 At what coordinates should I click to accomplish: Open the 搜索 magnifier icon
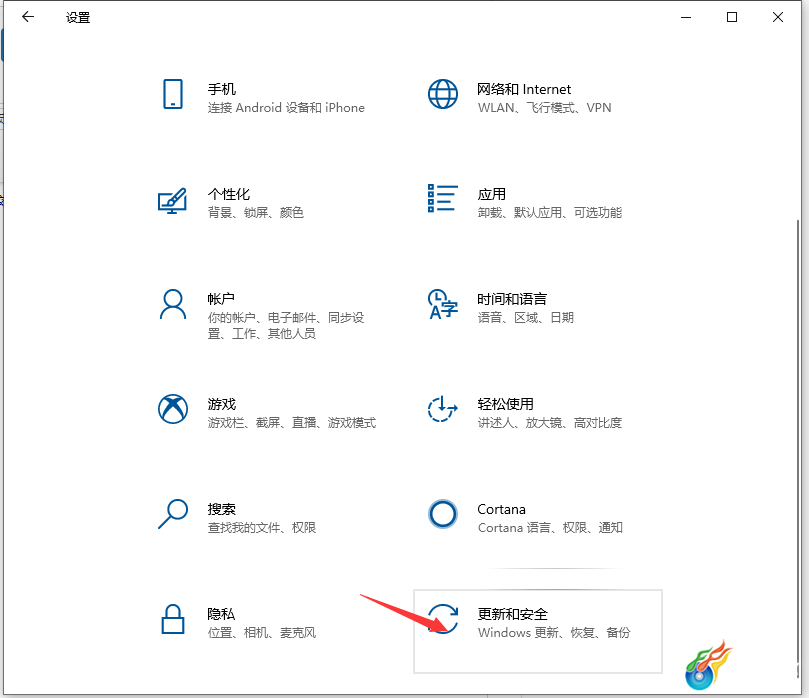(x=173, y=514)
